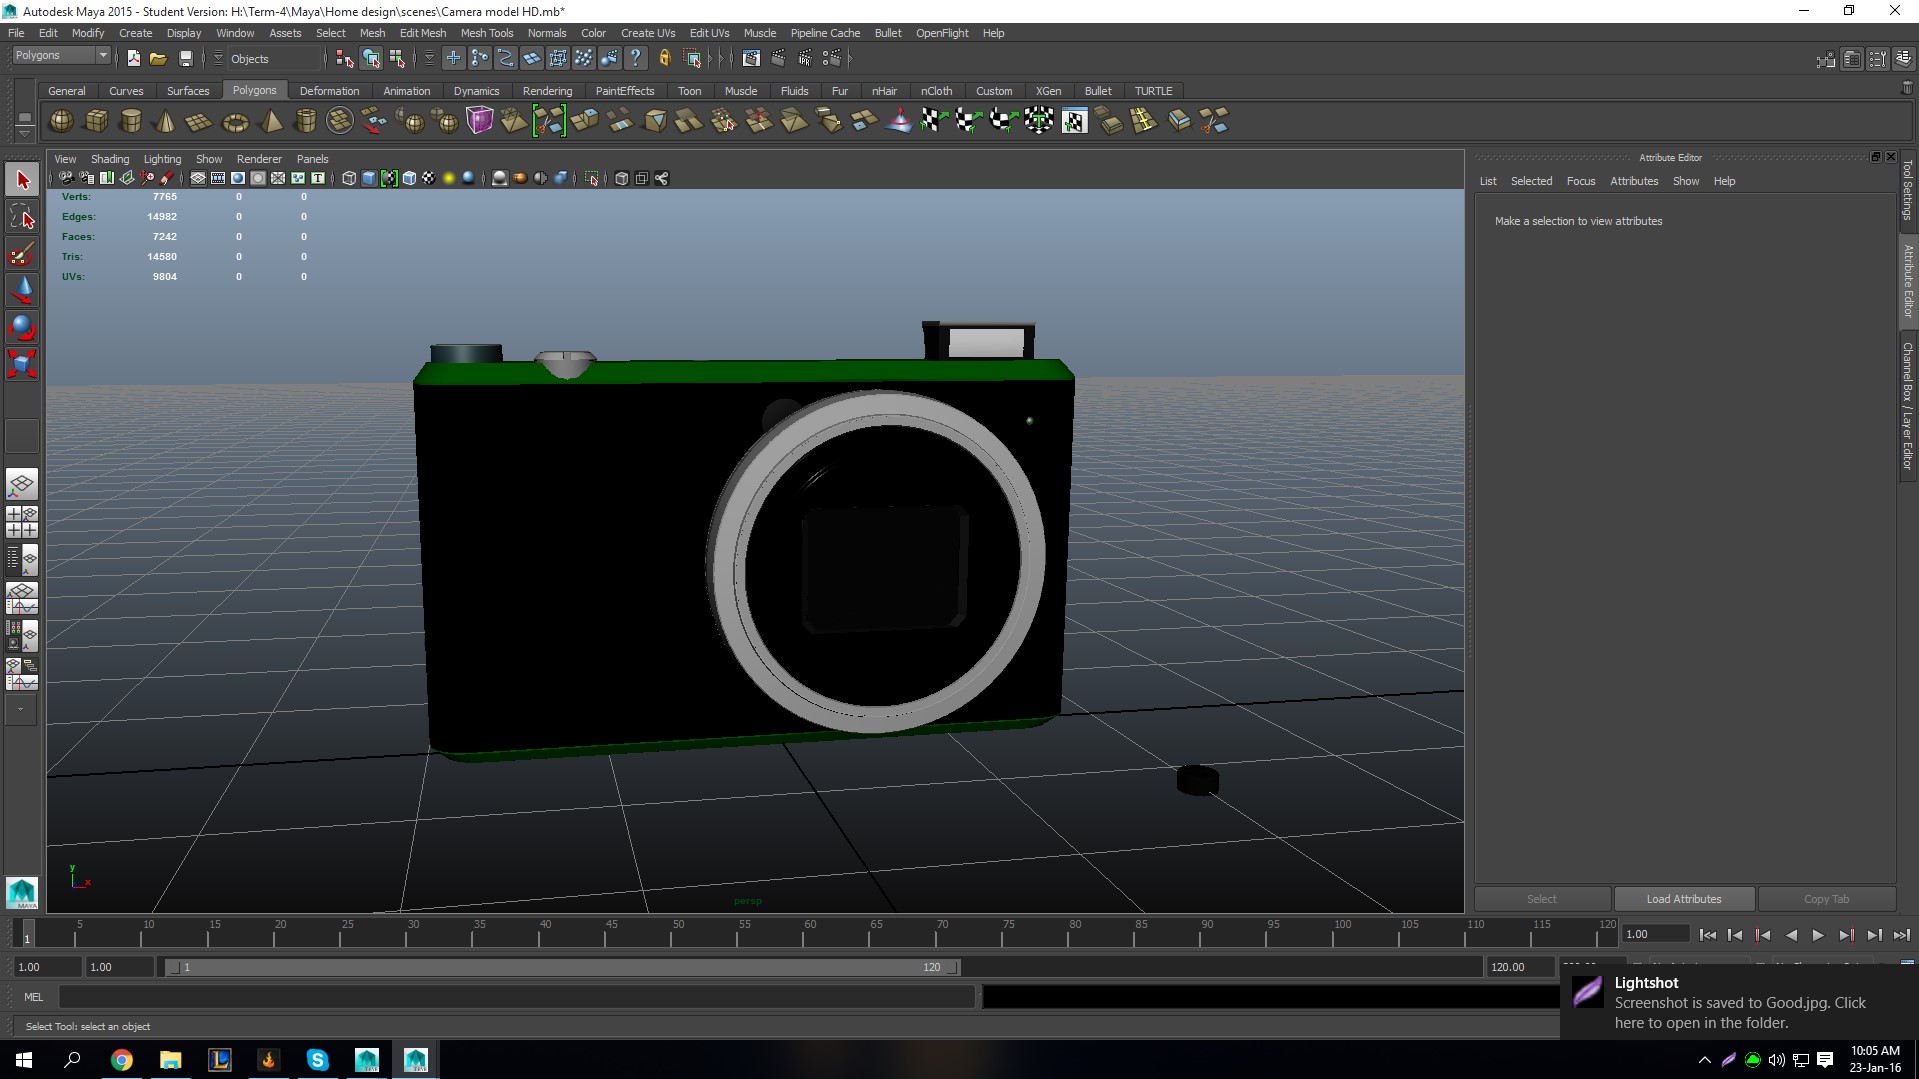Create a polygon torus from shelf
Image resolution: width=1919 pixels, height=1079 pixels.
coord(235,121)
